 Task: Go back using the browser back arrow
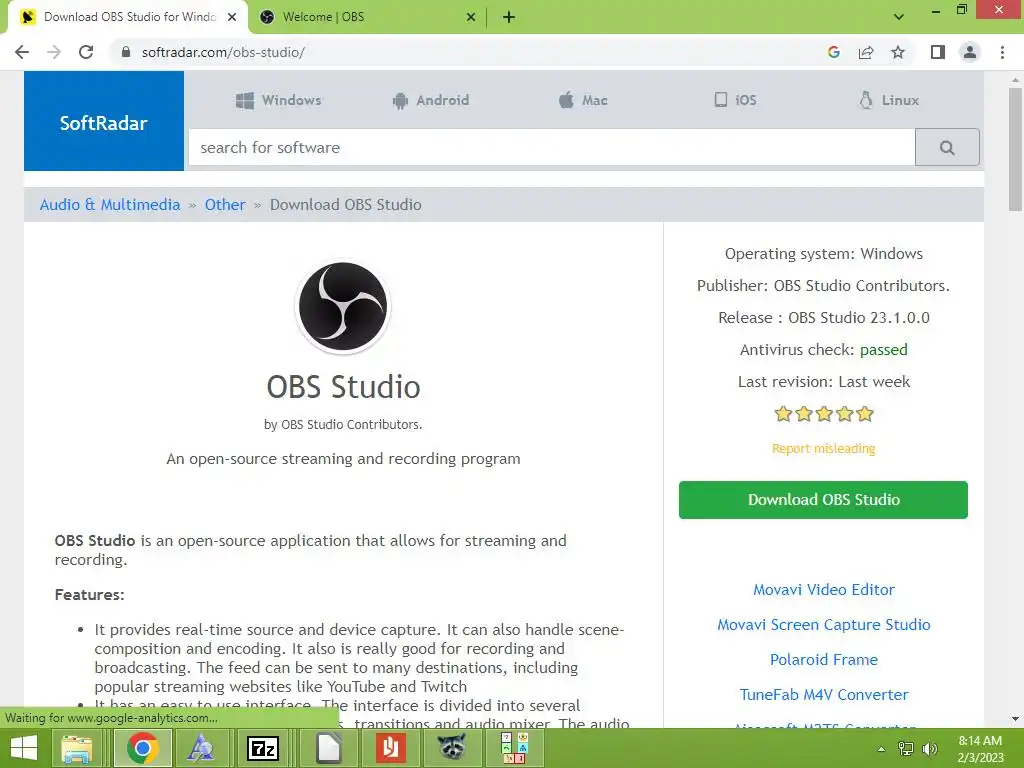[22, 52]
